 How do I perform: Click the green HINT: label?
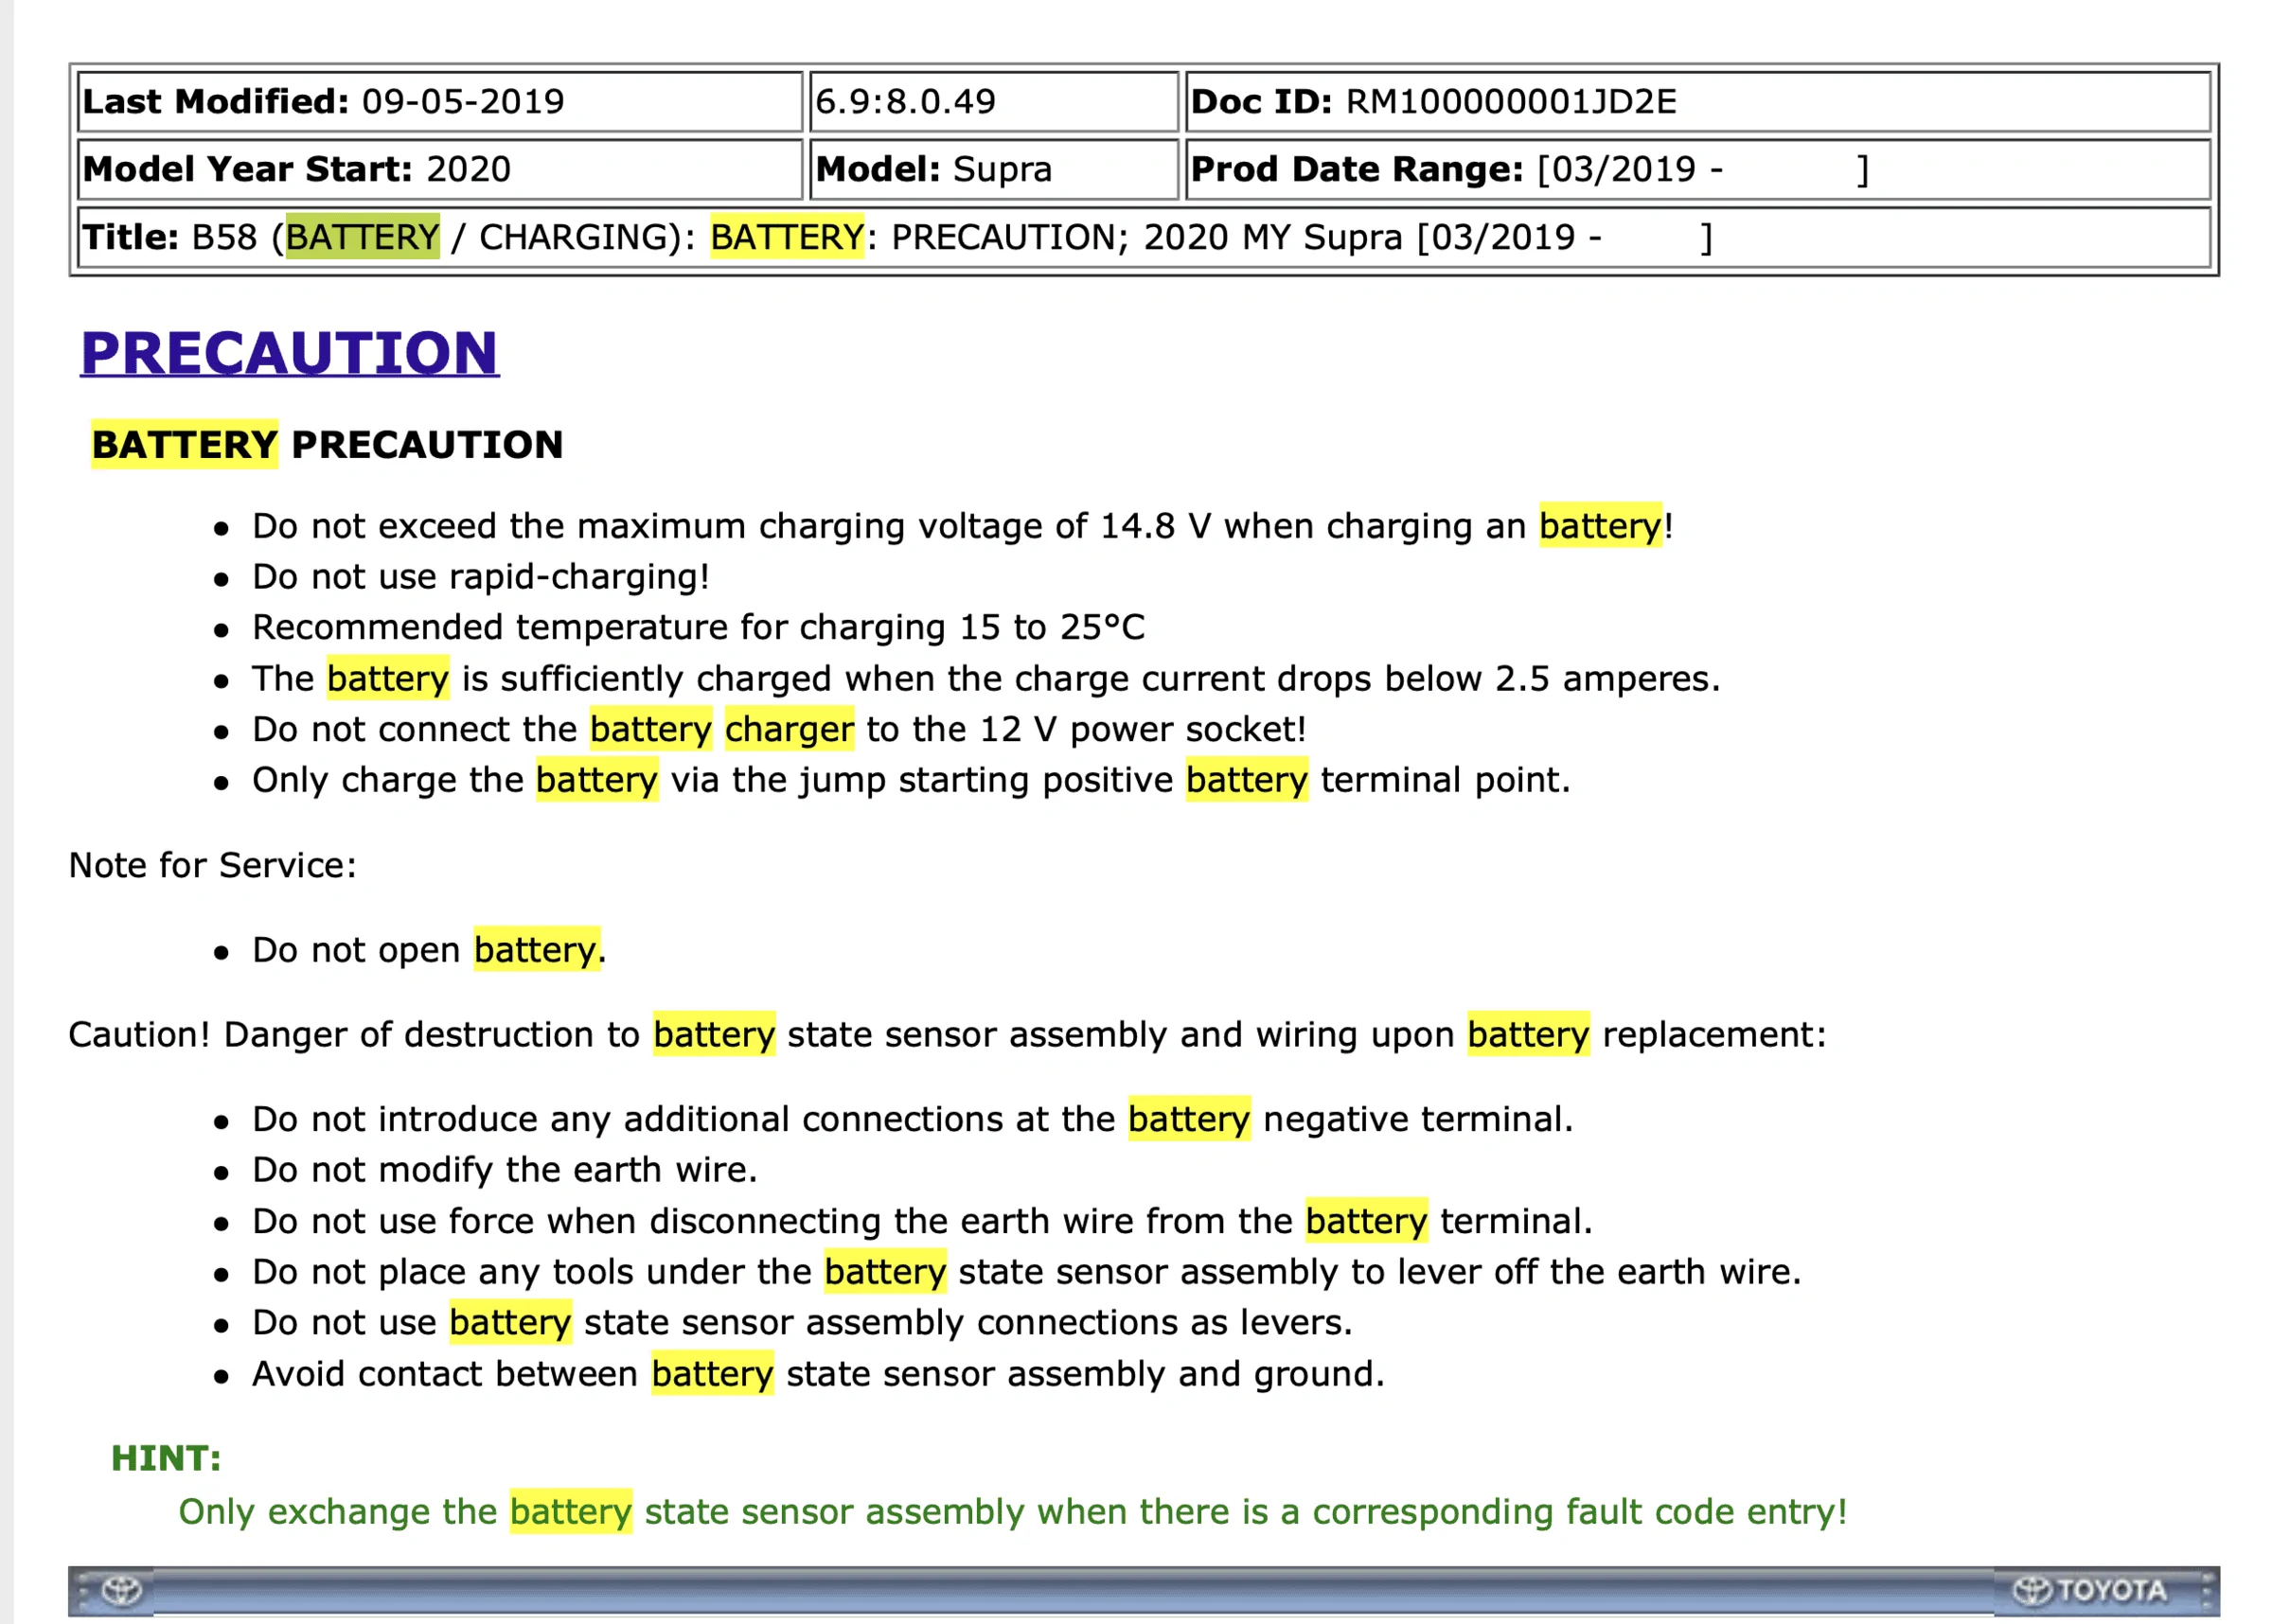tap(166, 1458)
